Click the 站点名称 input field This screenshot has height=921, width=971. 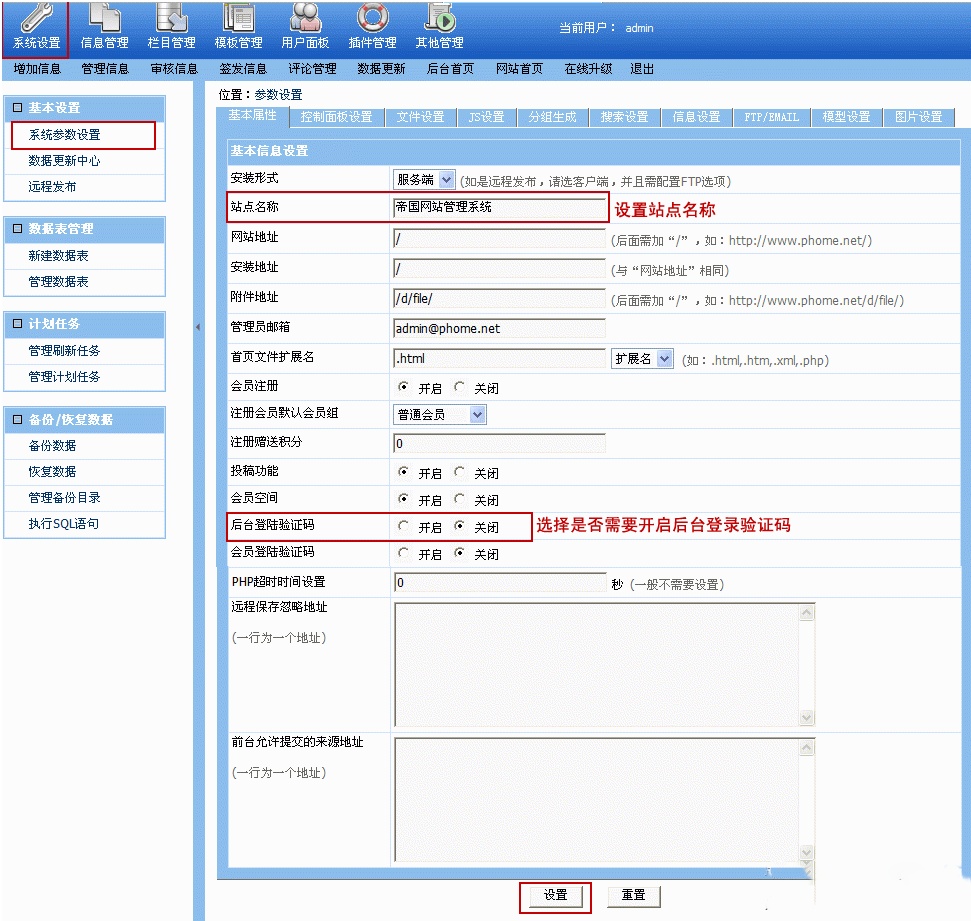pos(500,208)
